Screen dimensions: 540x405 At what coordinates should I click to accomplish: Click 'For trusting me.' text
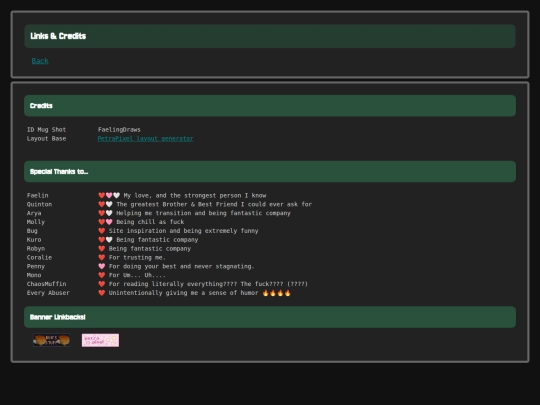[x=137, y=257]
